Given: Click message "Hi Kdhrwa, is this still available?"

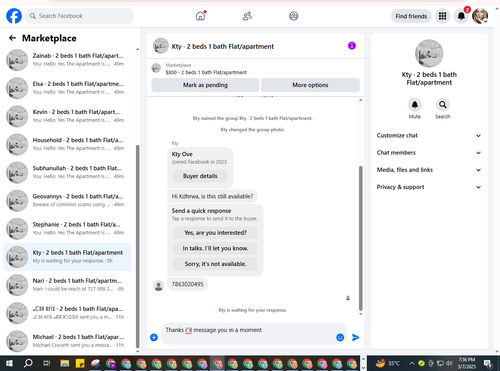Looking at the screenshot, I should (x=212, y=196).
